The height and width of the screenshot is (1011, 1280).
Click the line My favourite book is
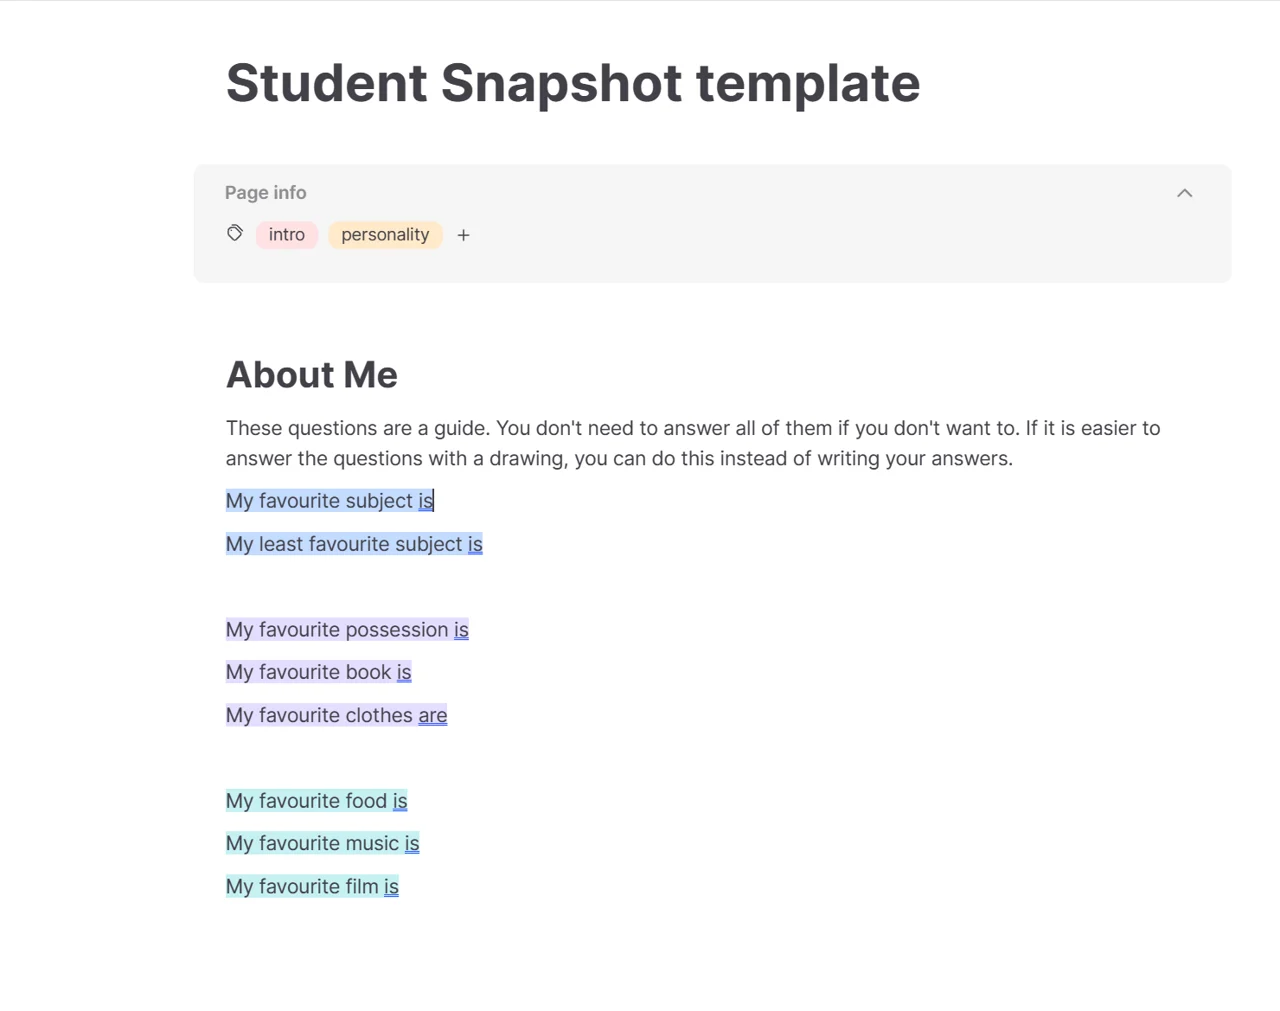pos(319,672)
